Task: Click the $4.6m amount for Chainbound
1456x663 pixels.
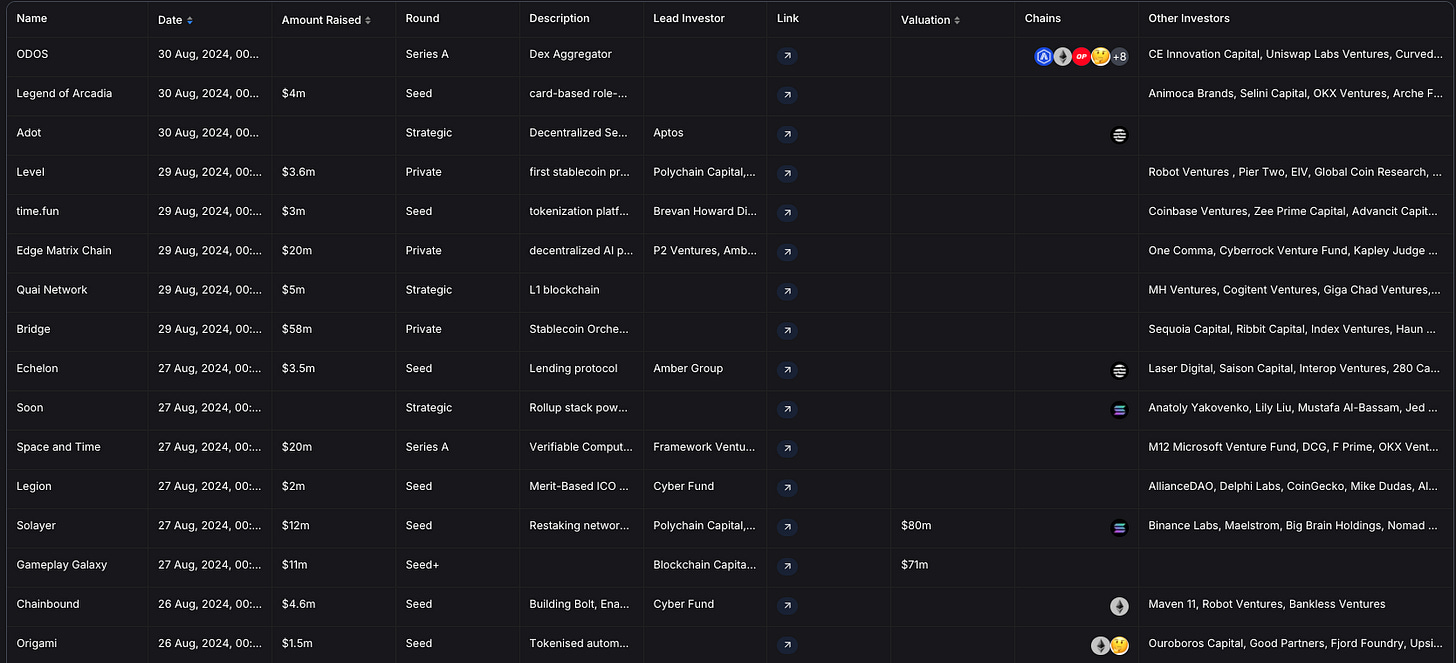Action: point(299,604)
